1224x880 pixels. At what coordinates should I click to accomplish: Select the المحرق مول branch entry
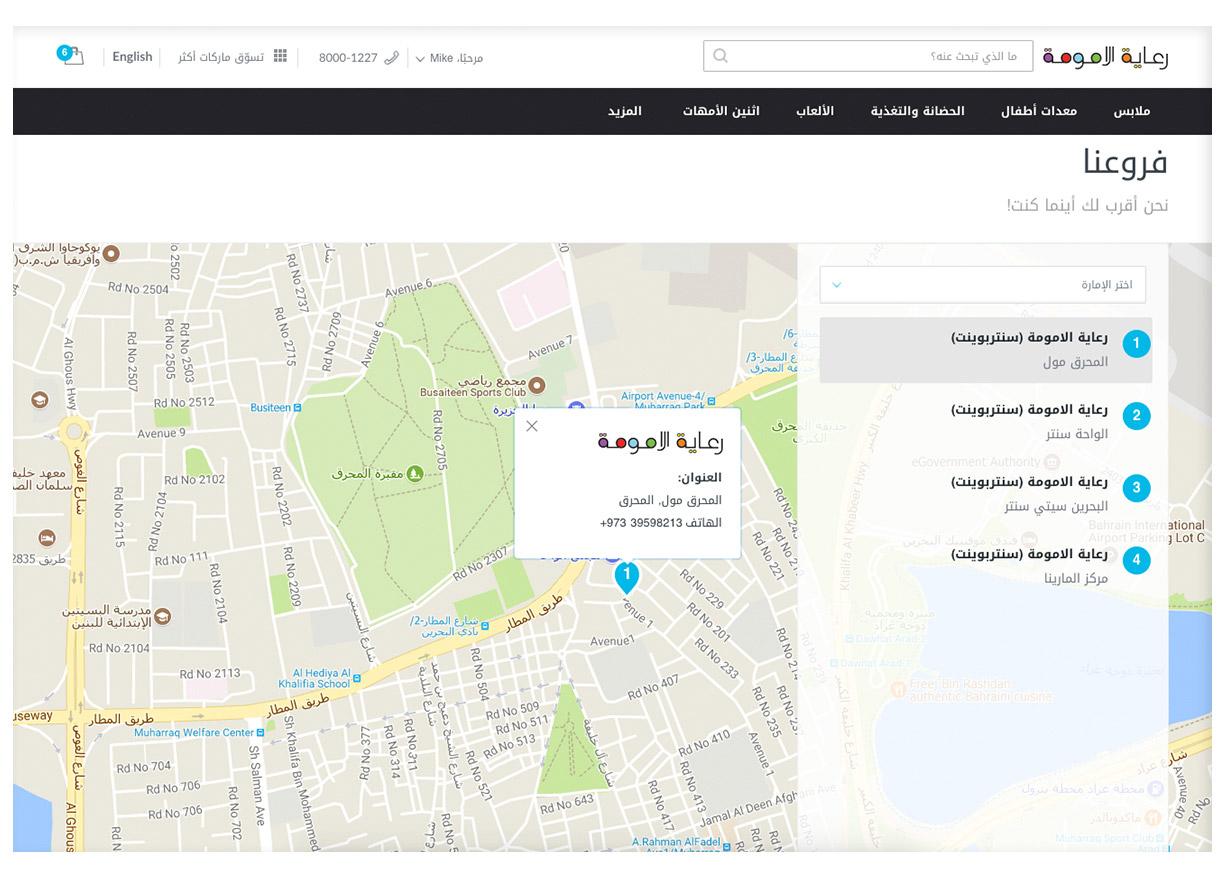pos(986,351)
